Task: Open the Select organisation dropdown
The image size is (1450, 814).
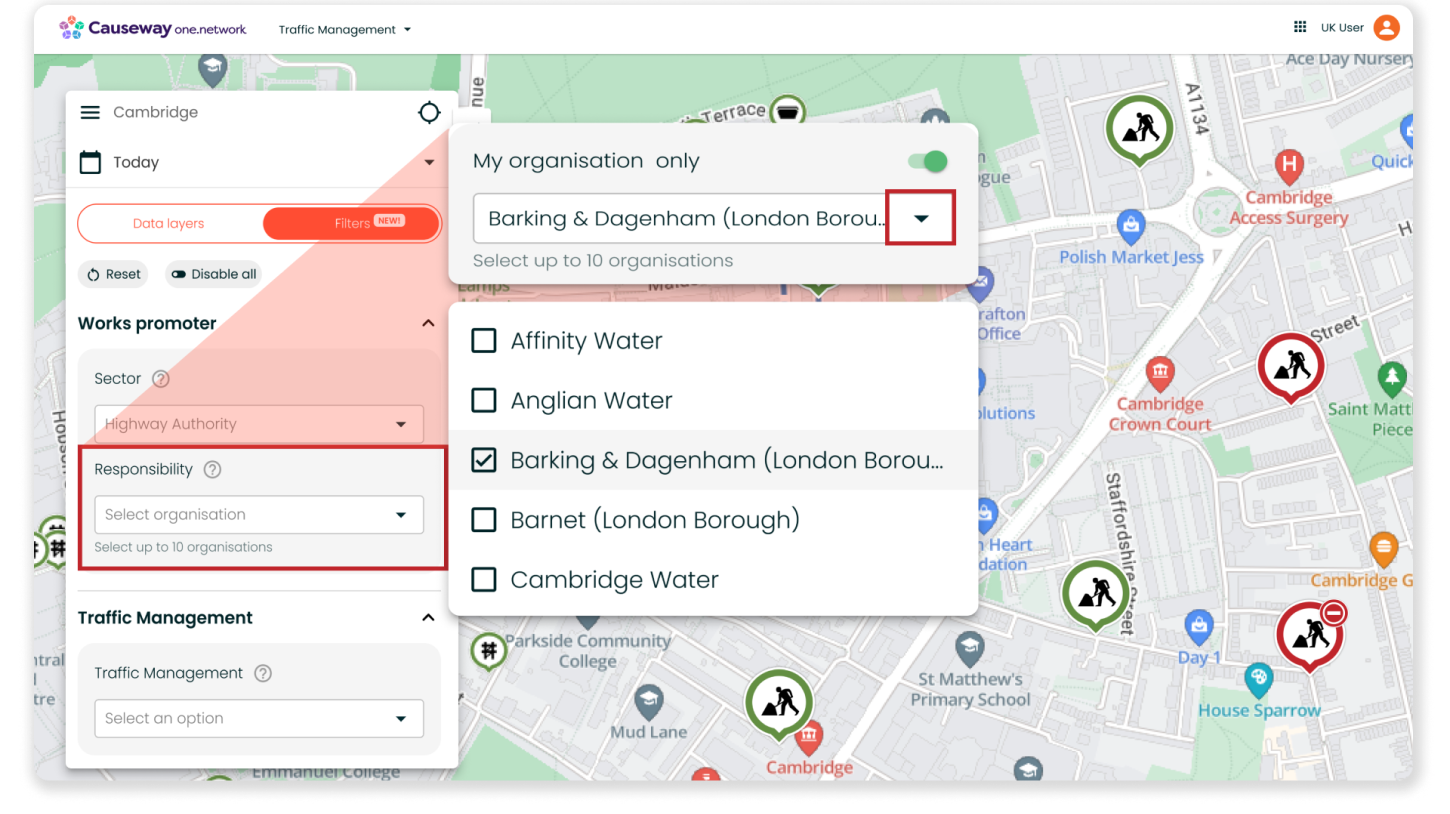Action: 259,515
